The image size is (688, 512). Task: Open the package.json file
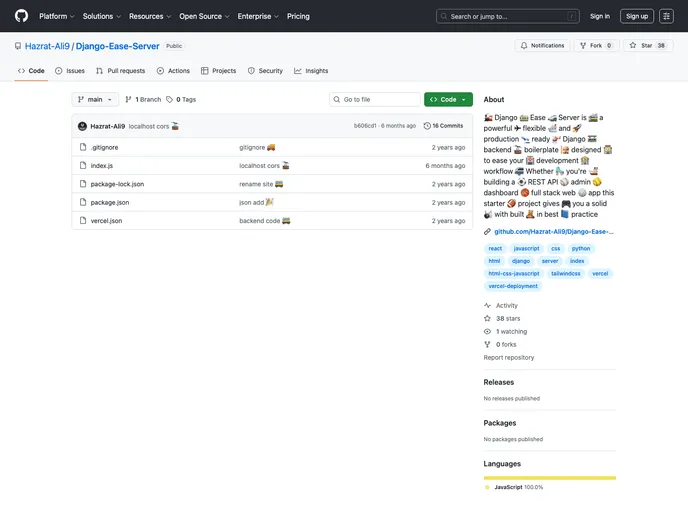coord(110,203)
